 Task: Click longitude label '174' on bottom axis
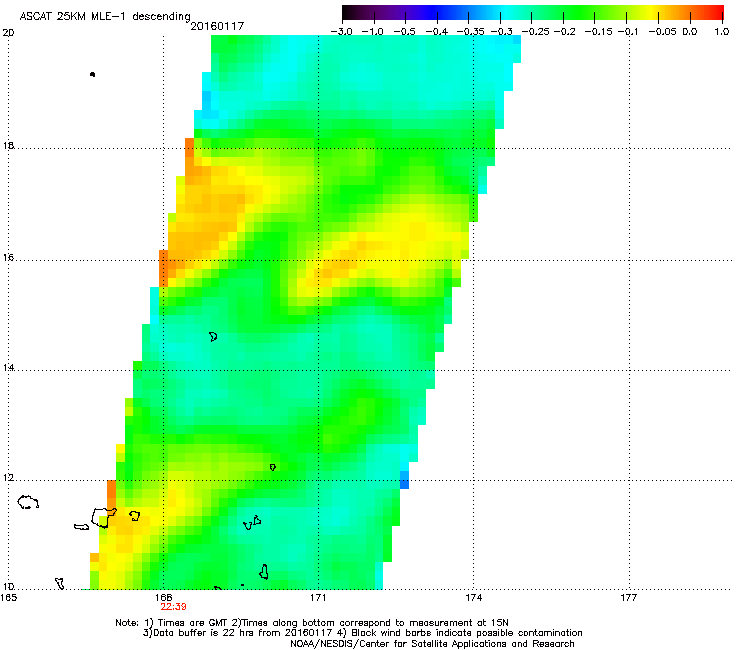pos(473,598)
